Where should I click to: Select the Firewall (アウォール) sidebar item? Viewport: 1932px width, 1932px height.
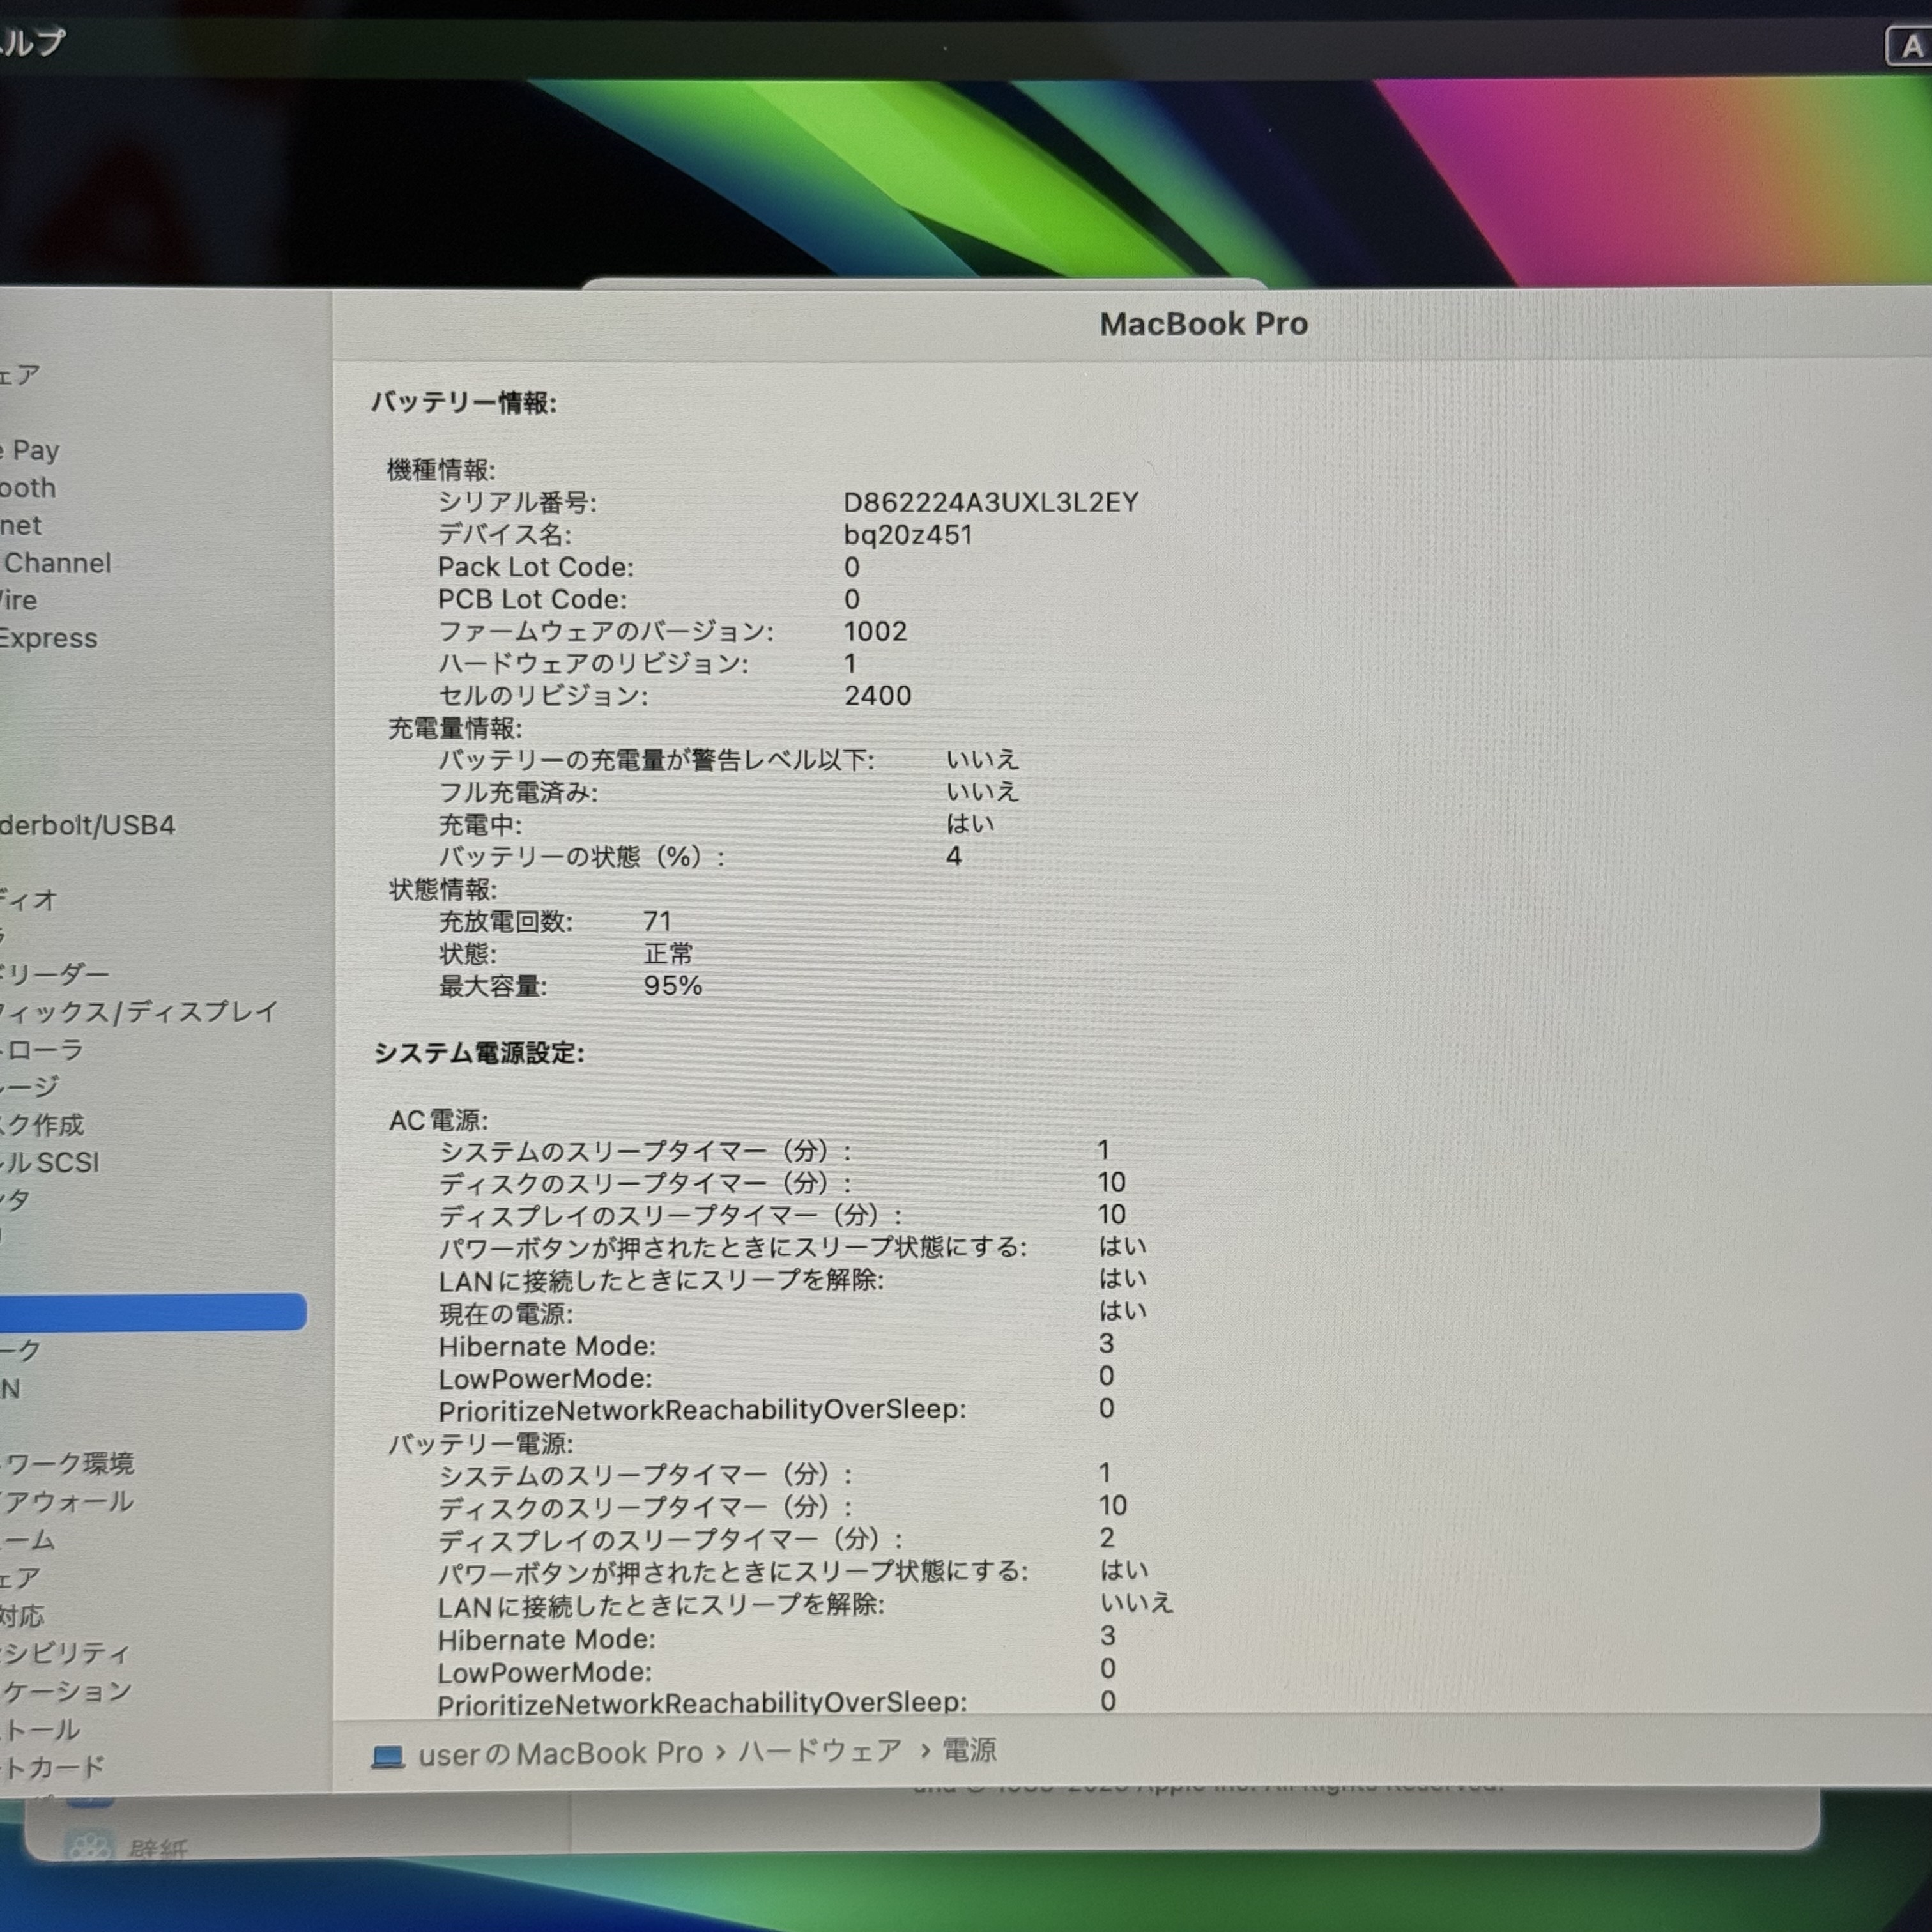(68, 1502)
